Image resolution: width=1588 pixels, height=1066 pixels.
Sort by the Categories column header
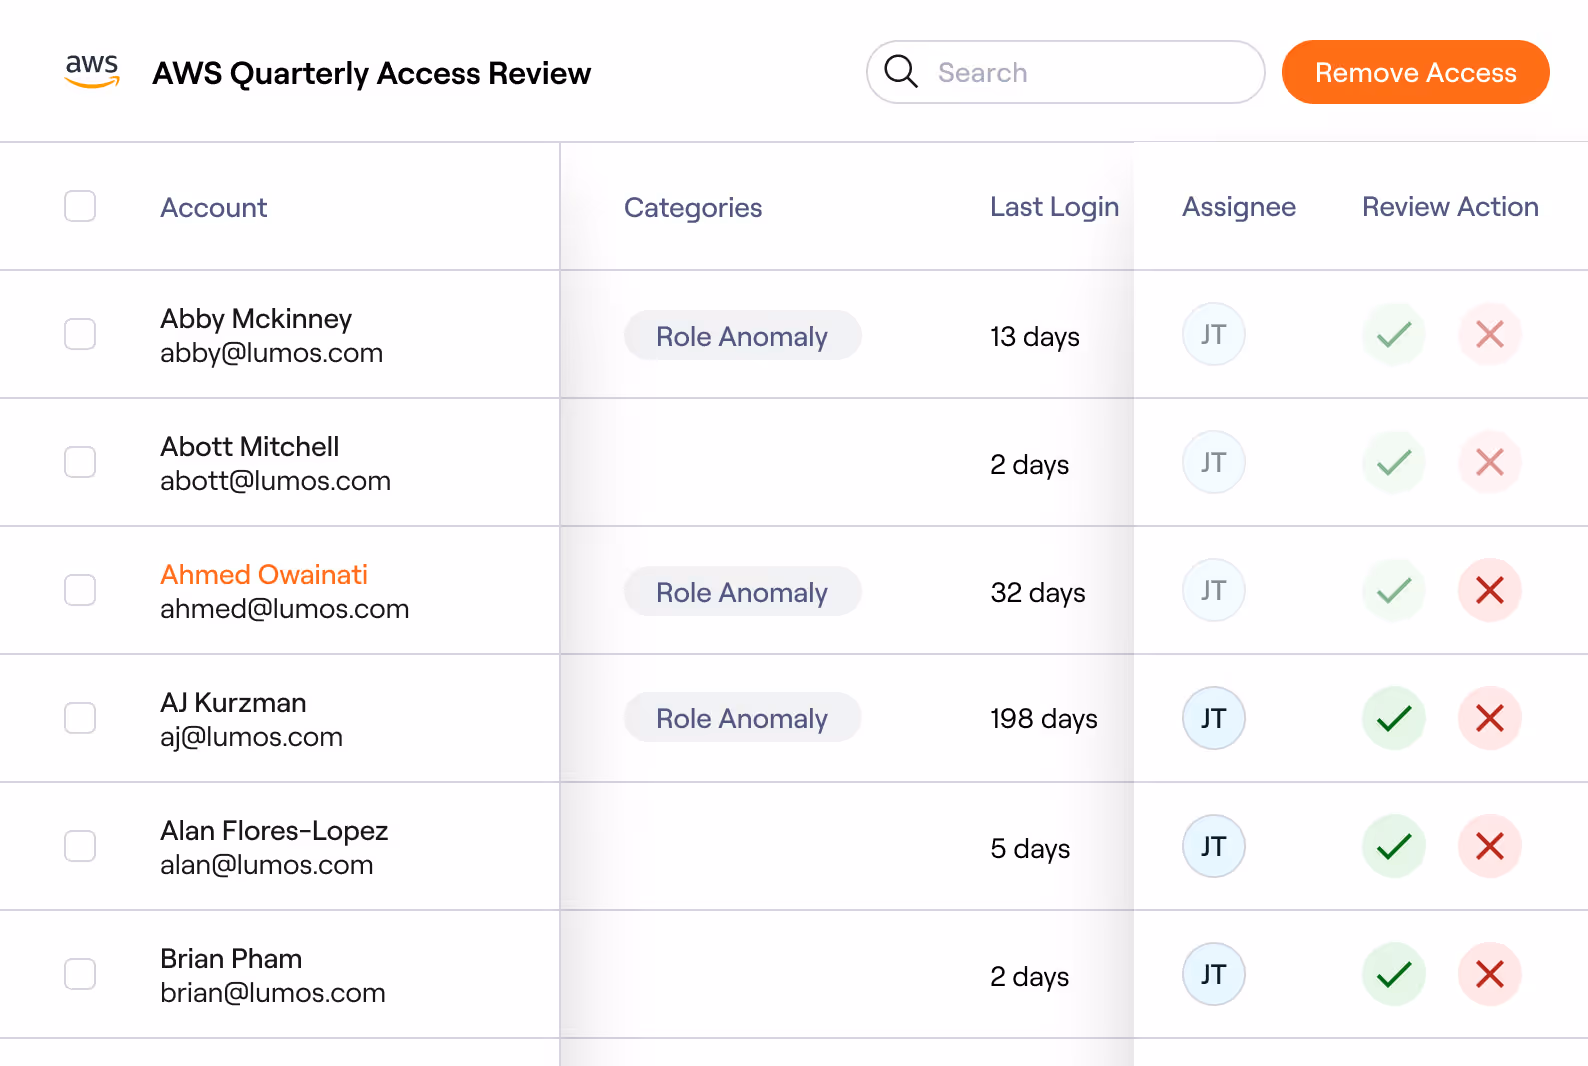(693, 207)
